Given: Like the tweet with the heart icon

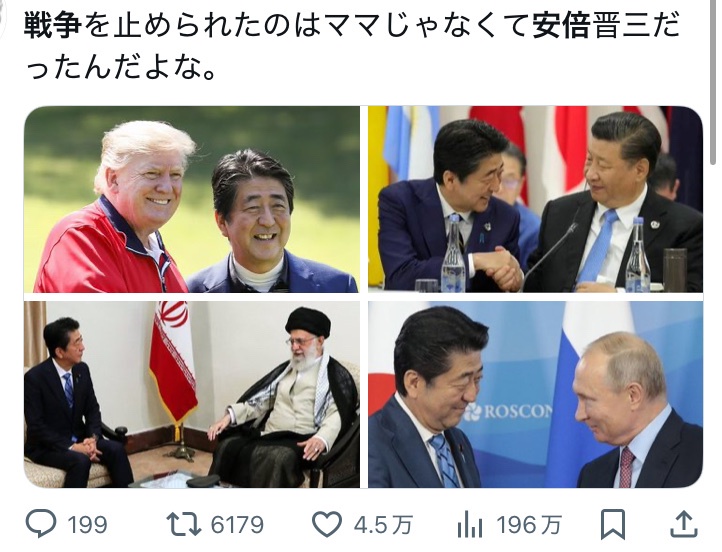Looking at the screenshot, I should click(x=327, y=524).
